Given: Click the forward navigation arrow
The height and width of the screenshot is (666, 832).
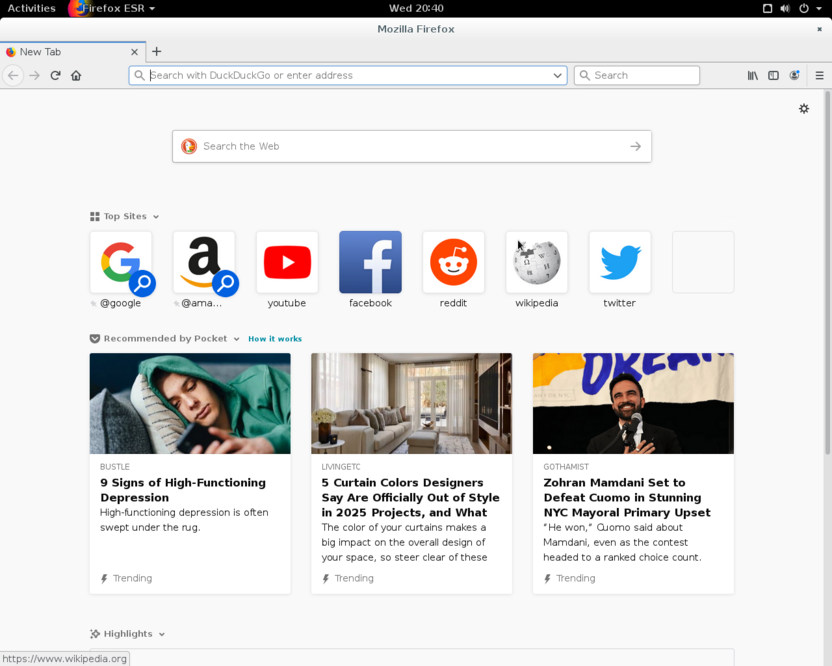Looking at the screenshot, I should pyautogui.click(x=34, y=75).
